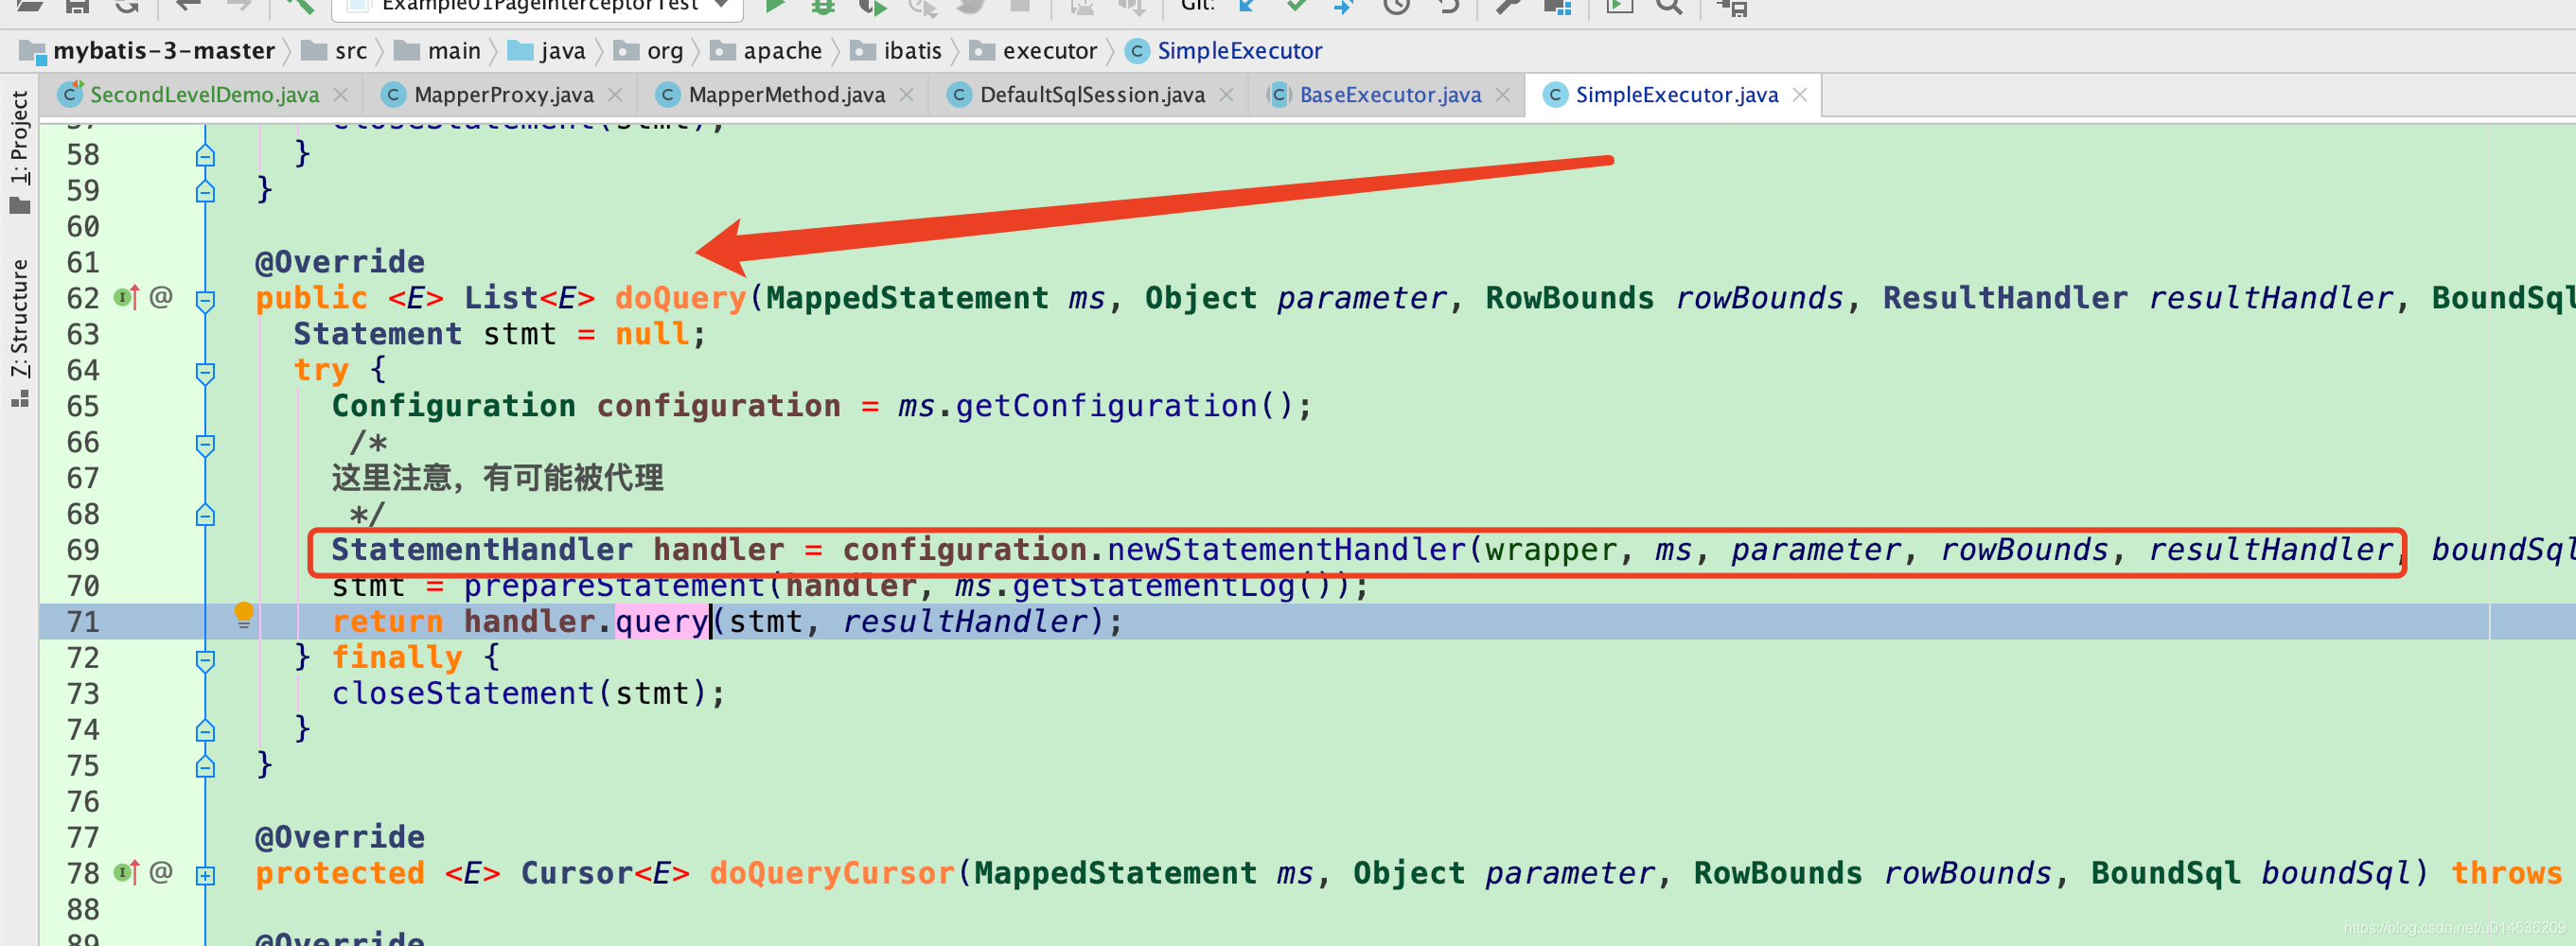Toggle fold marker on line 74

205,730
